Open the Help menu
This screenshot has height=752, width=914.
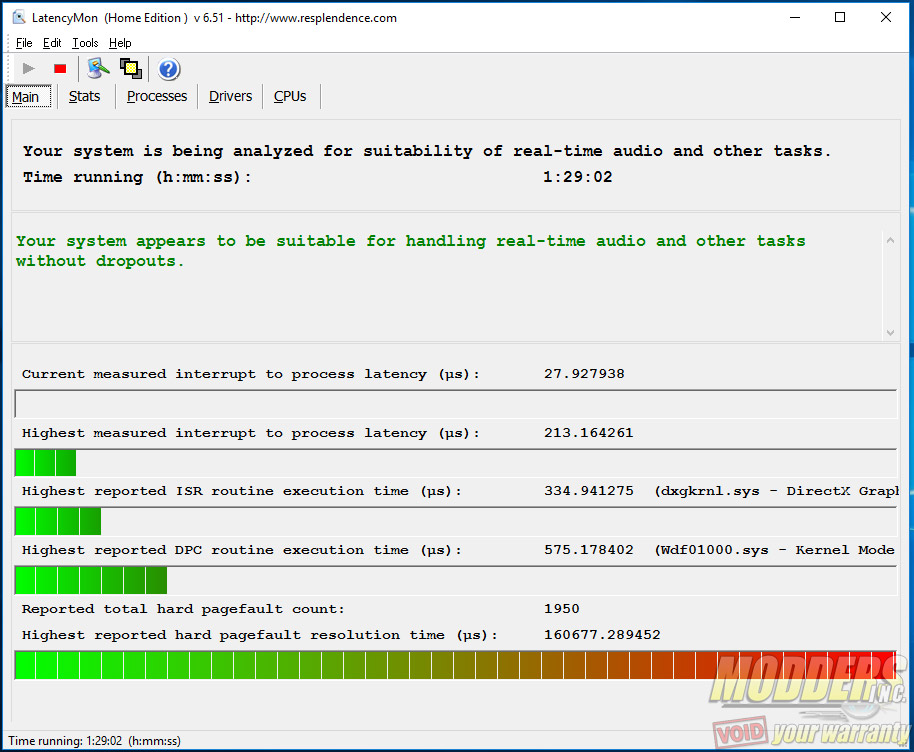click(x=120, y=43)
